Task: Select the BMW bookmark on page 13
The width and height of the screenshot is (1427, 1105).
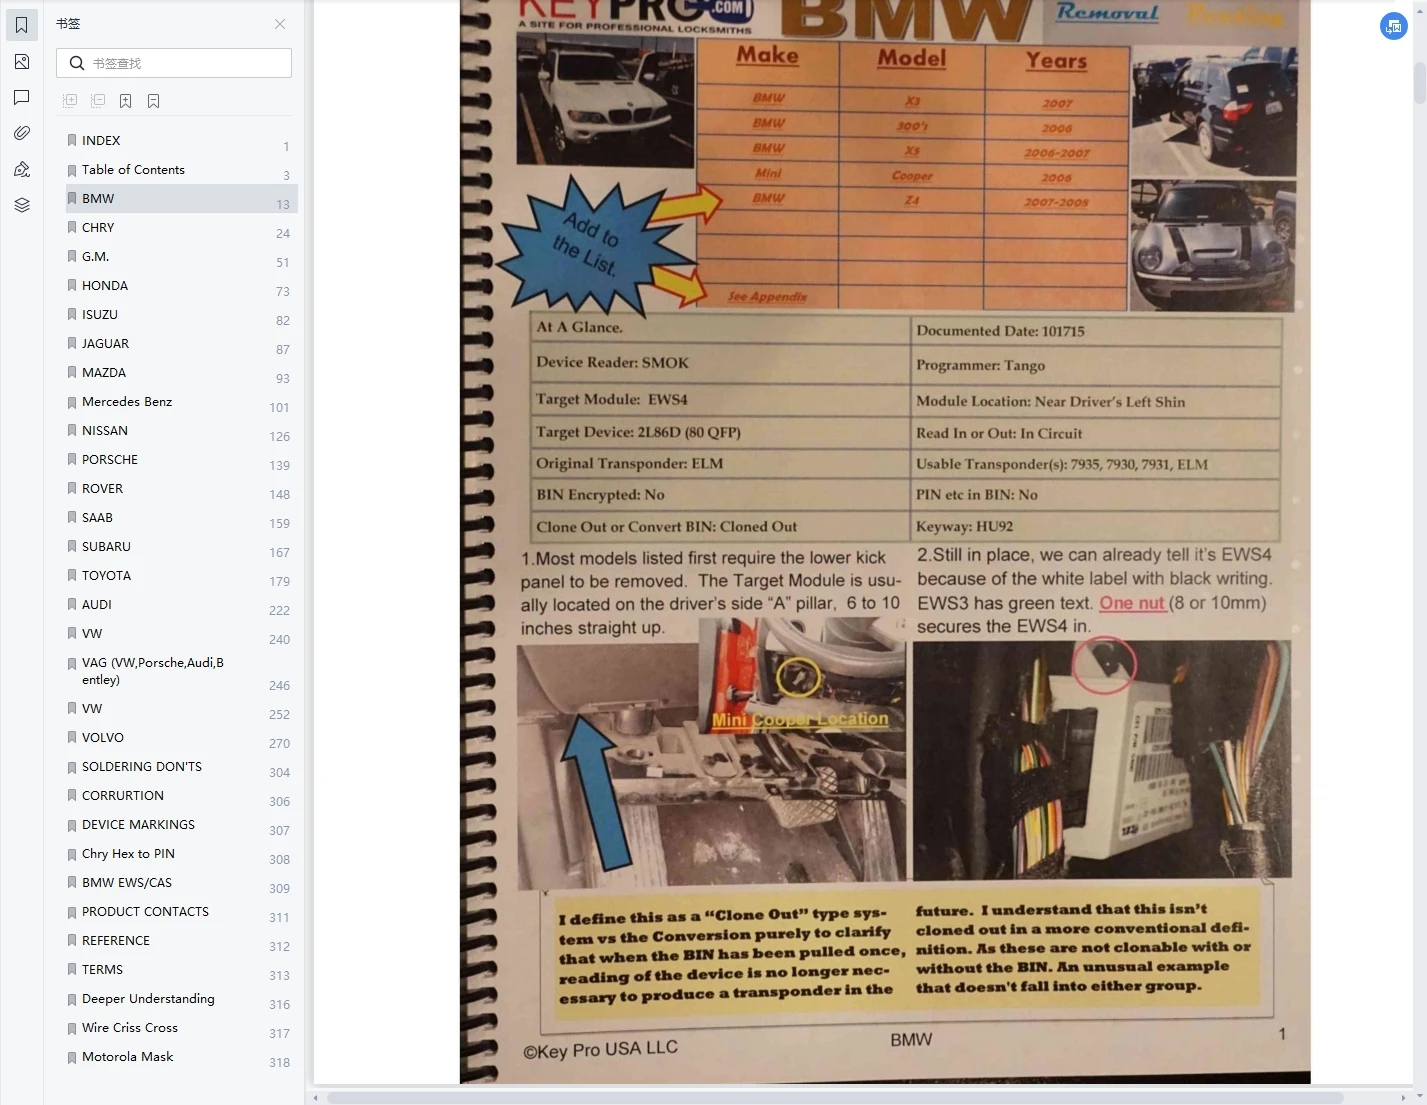Action: click(x=181, y=199)
